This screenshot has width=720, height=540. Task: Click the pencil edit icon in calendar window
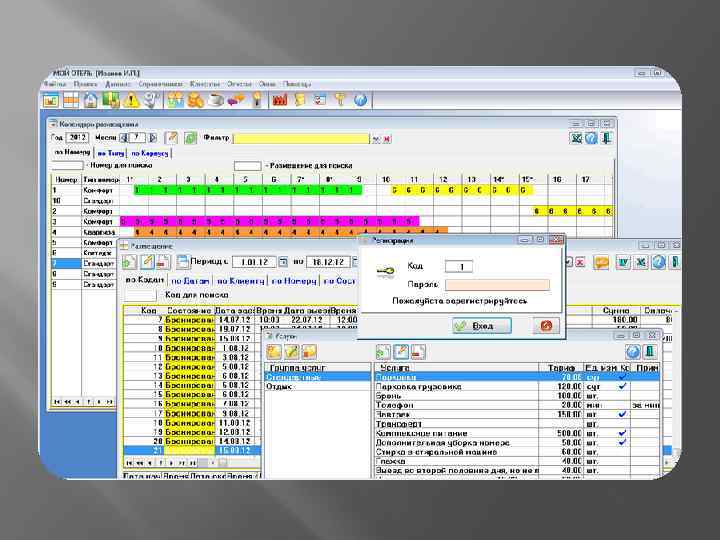pyautogui.click(x=171, y=137)
